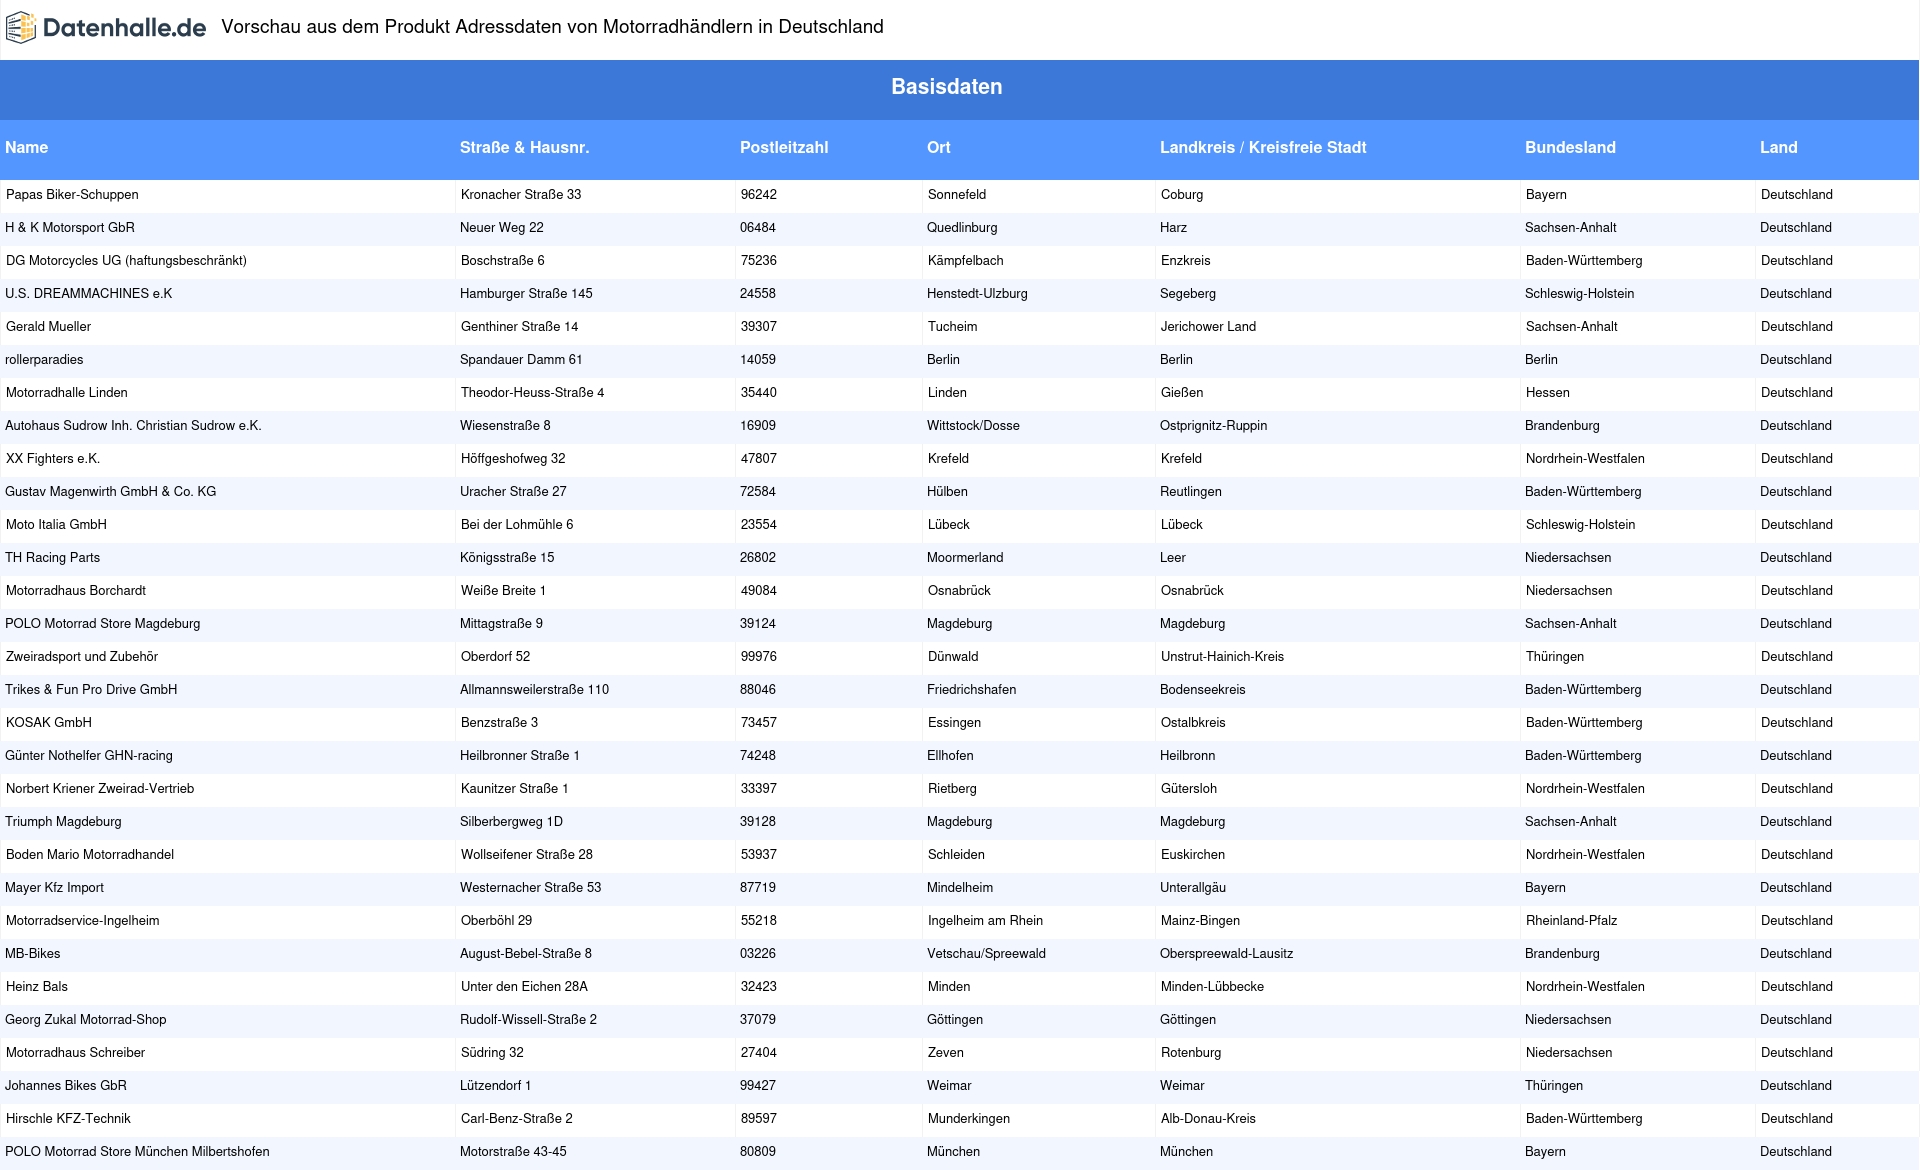Click the Name column header
Viewport: 1920px width, 1170px height.
coord(27,148)
